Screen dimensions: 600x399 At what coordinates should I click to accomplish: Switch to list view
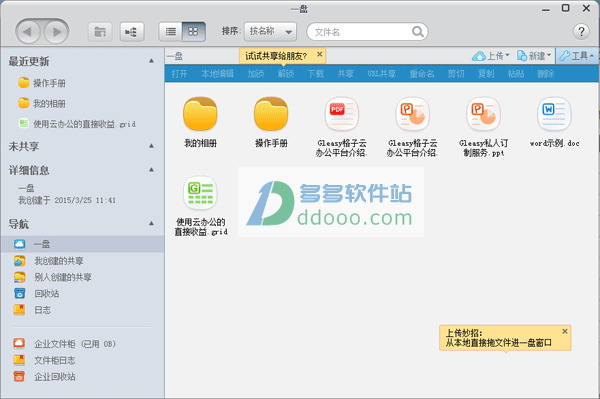point(171,32)
